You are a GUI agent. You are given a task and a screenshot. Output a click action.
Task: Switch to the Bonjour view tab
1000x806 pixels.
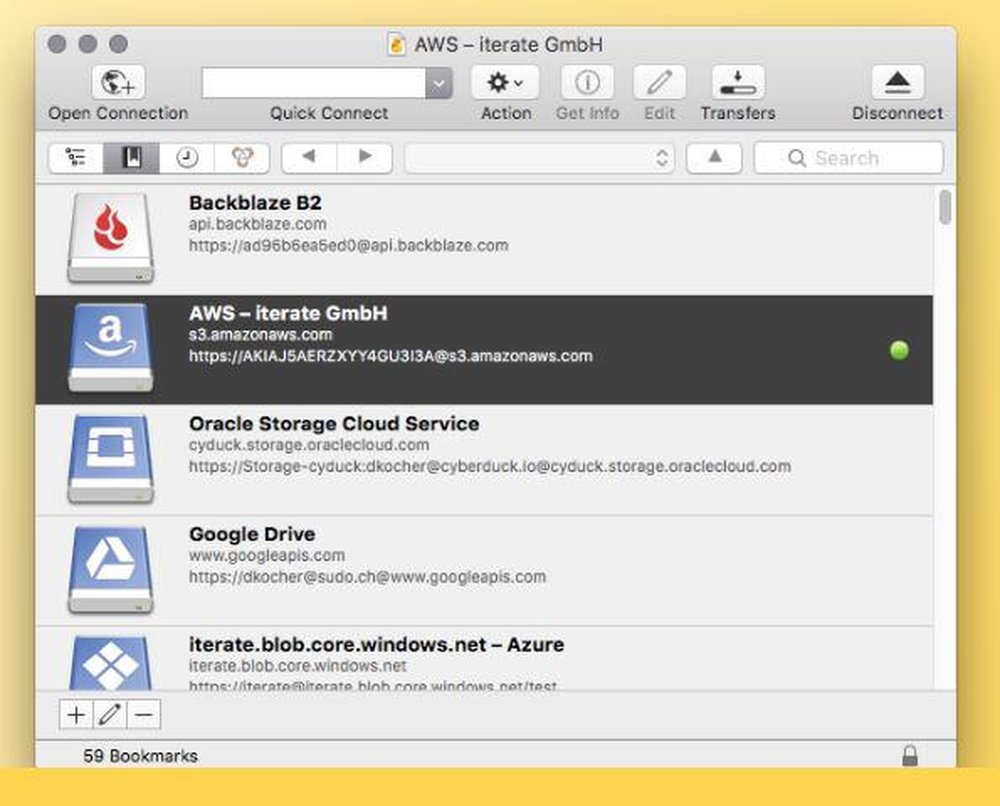tap(242, 158)
